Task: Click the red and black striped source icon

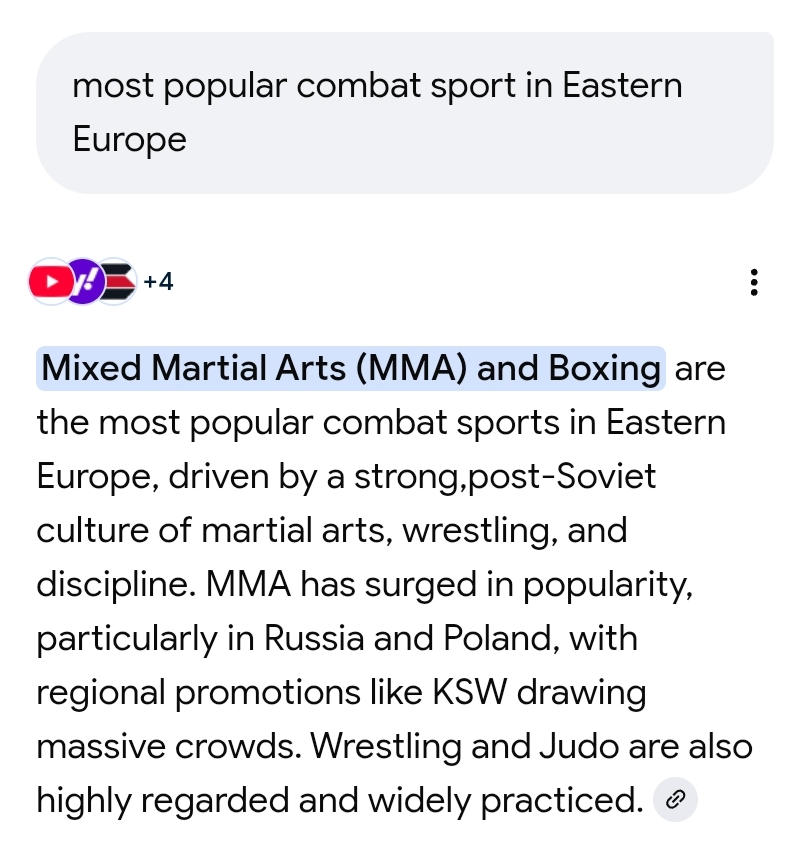Action: [x=116, y=282]
